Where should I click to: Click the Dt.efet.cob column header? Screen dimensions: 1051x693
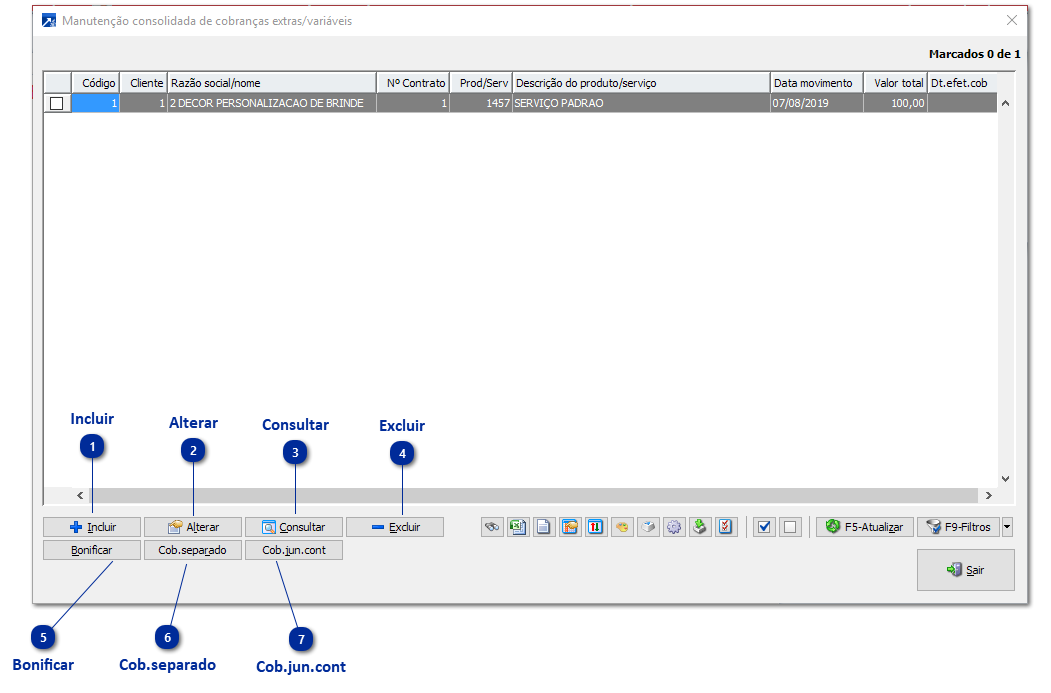pos(963,83)
